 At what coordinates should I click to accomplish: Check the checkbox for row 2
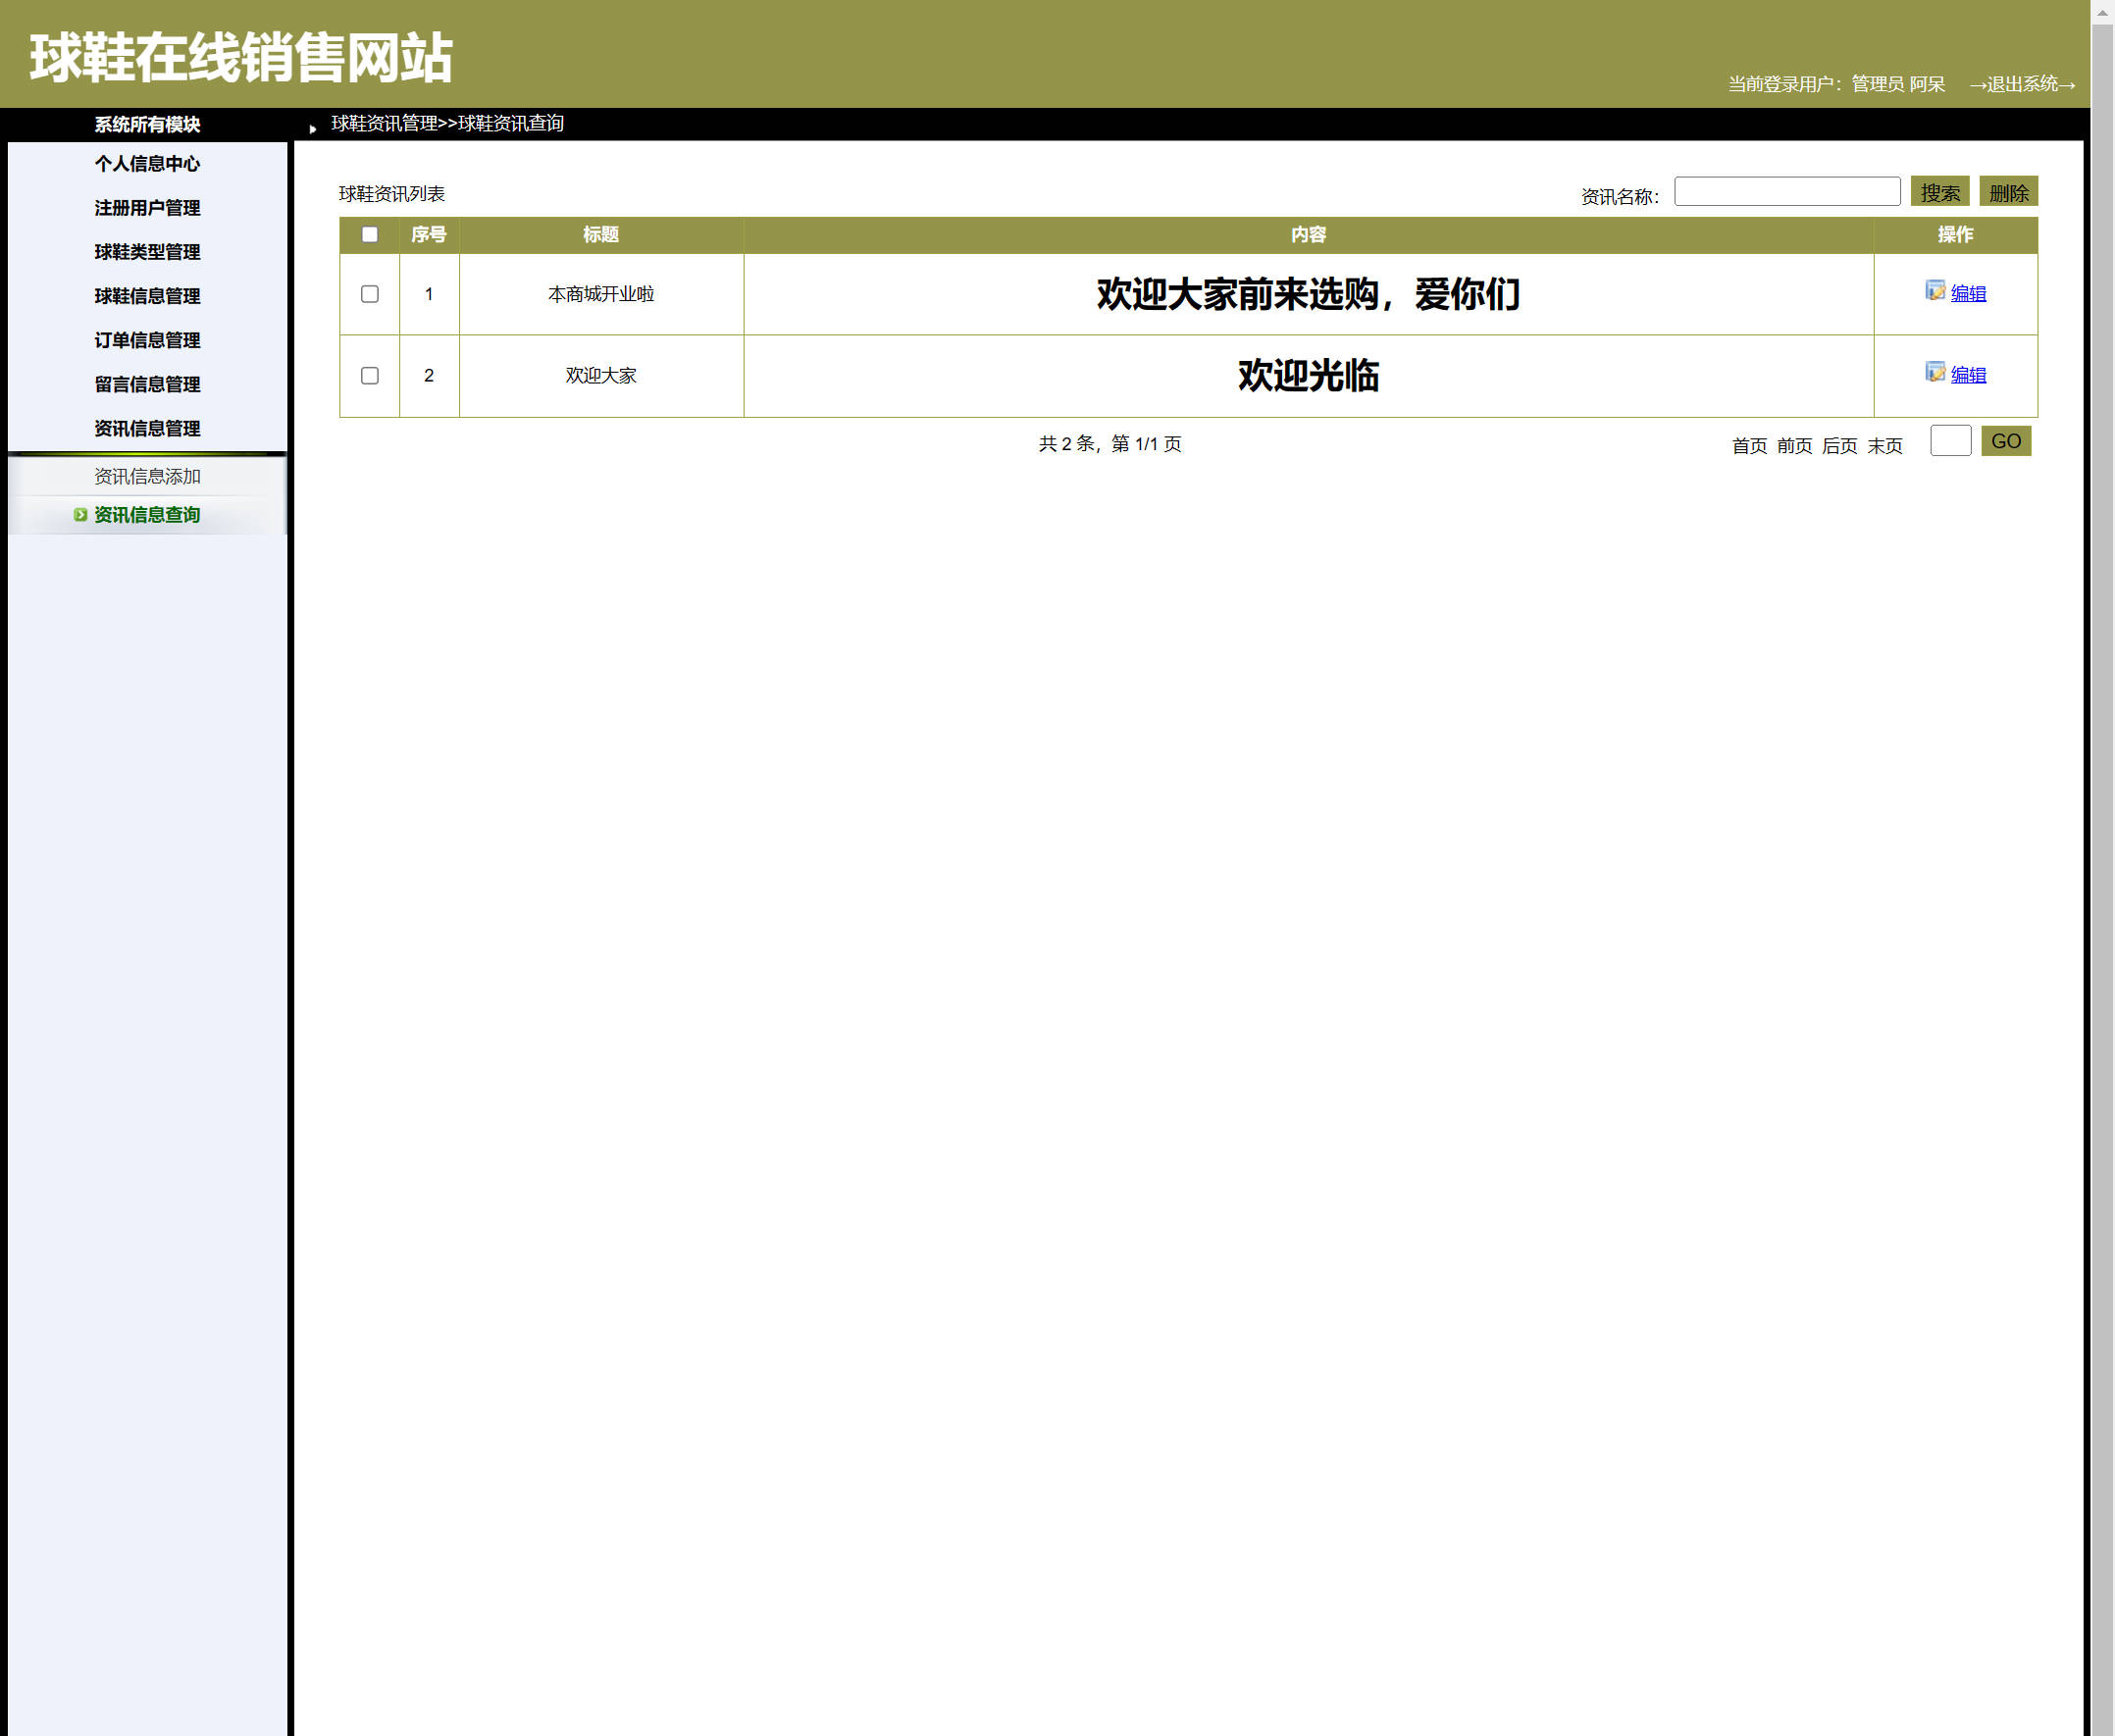point(370,376)
